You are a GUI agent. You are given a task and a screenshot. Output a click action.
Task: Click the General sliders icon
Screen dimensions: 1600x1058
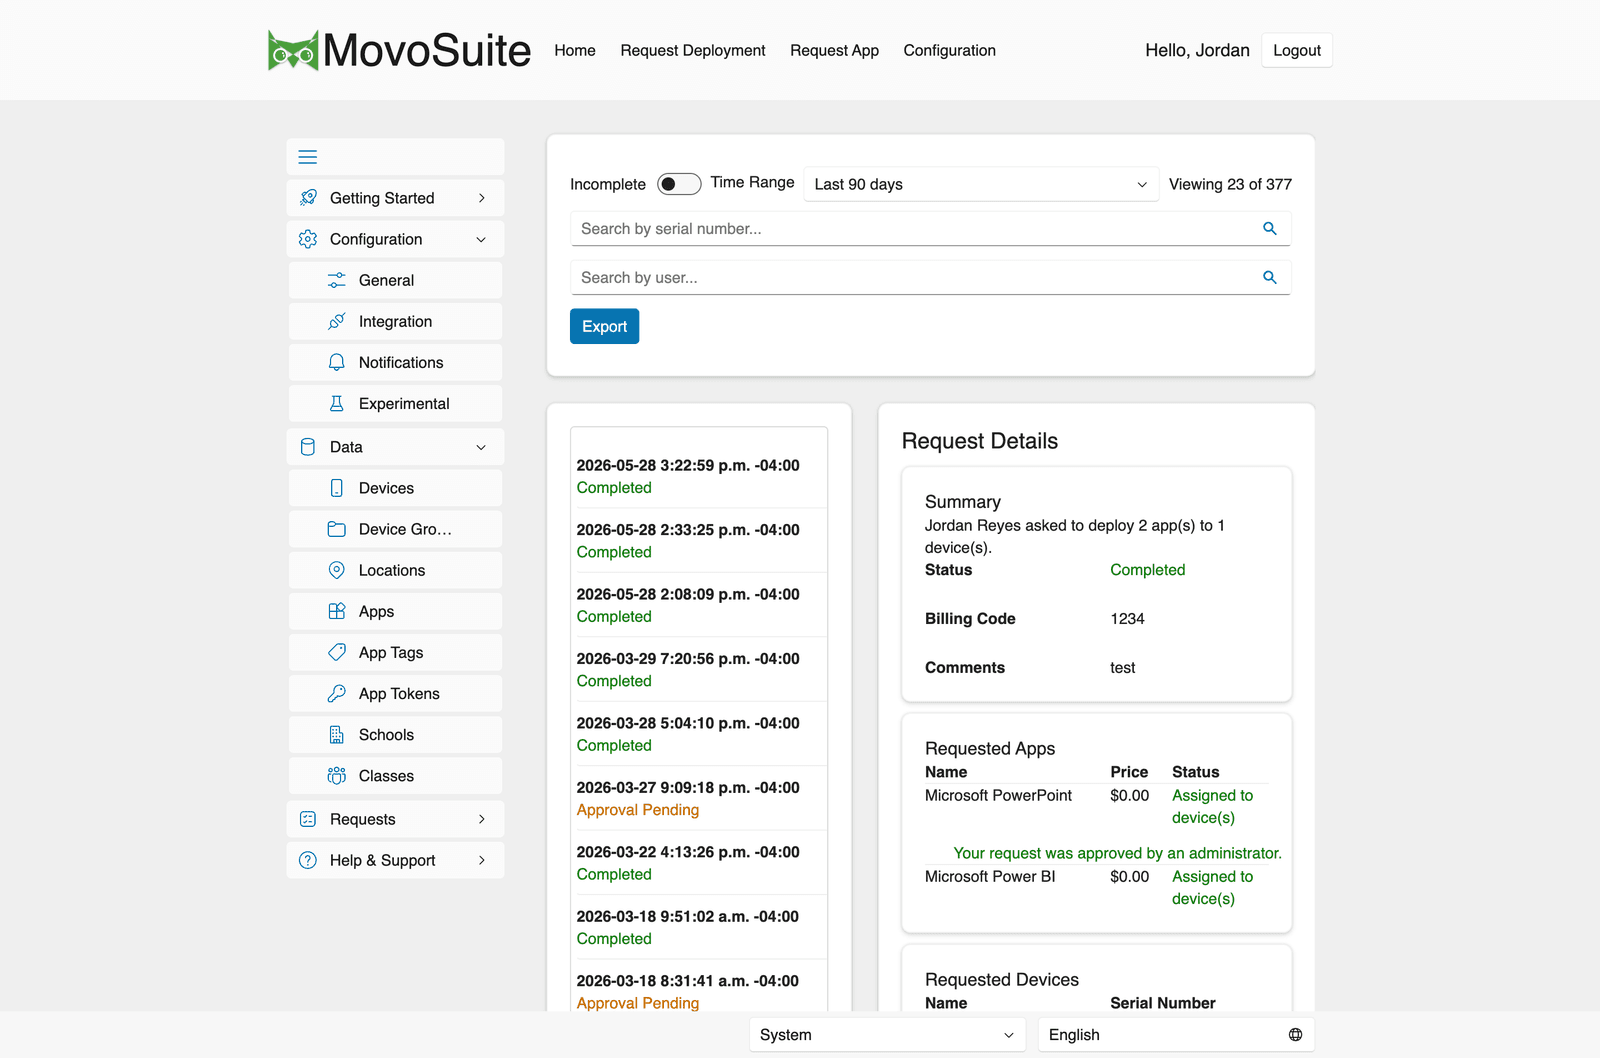click(337, 280)
